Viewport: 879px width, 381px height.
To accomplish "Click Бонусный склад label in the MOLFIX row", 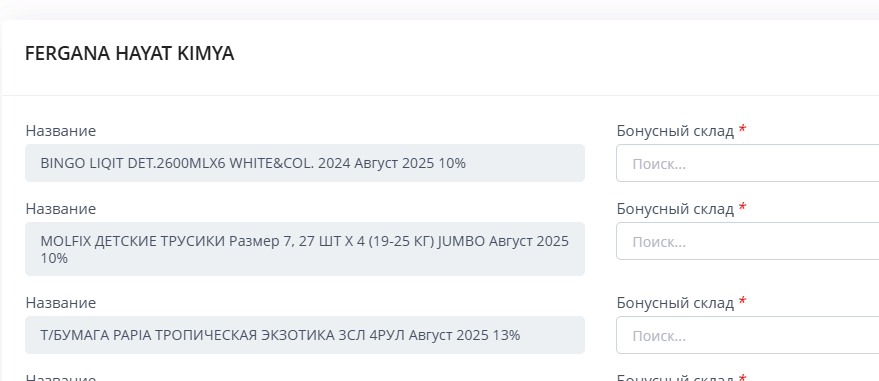I will click(x=675, y=208).
